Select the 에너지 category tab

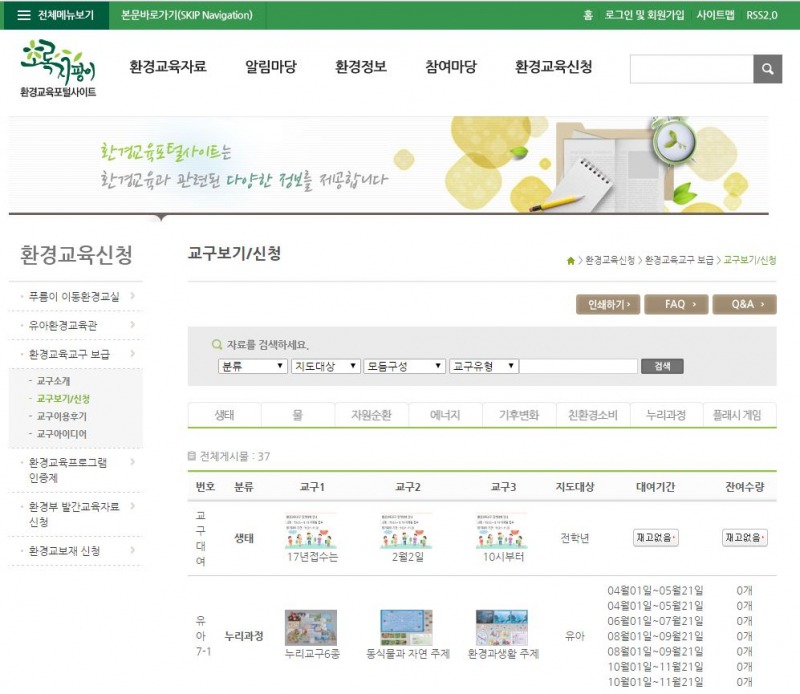445,415
